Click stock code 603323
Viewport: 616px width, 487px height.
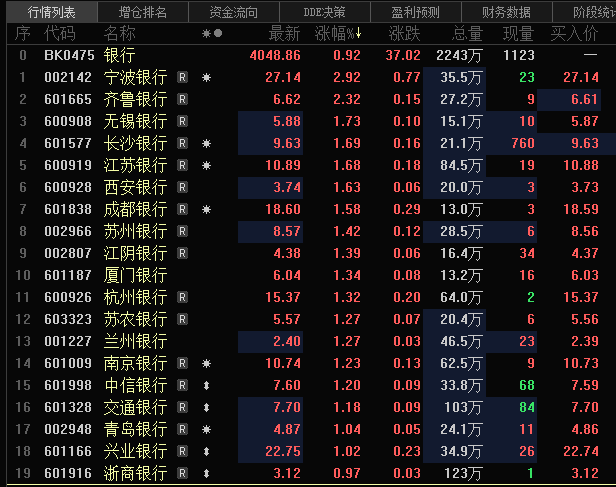68,319
